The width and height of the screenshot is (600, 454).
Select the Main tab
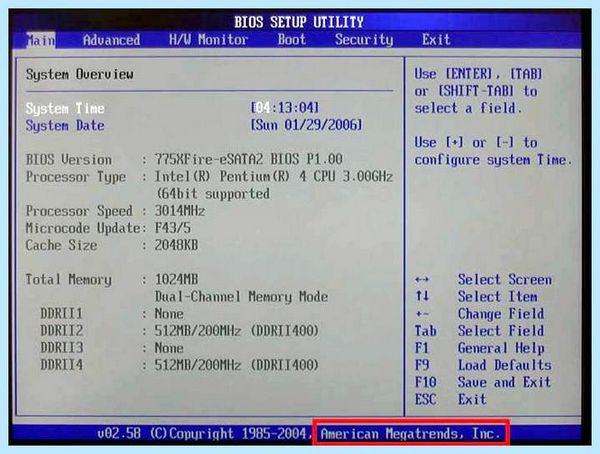click(41, 40)
